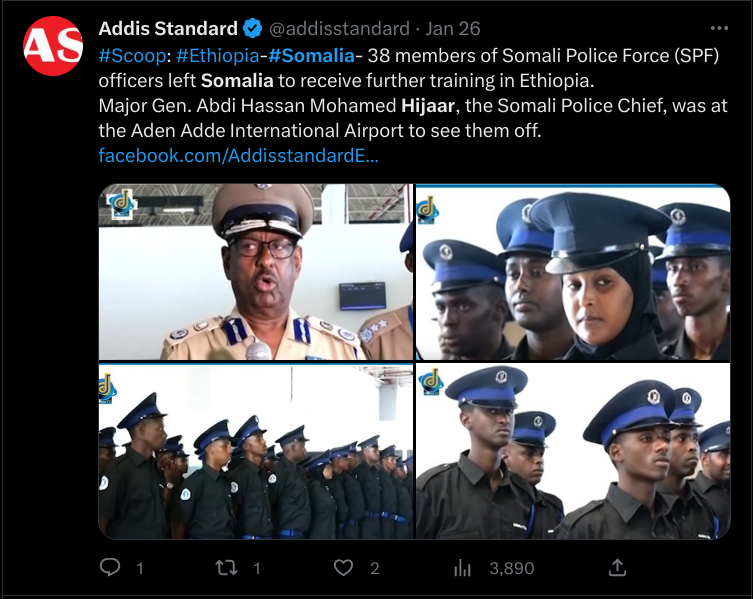Click the share upload icon

tap(617, 567)
